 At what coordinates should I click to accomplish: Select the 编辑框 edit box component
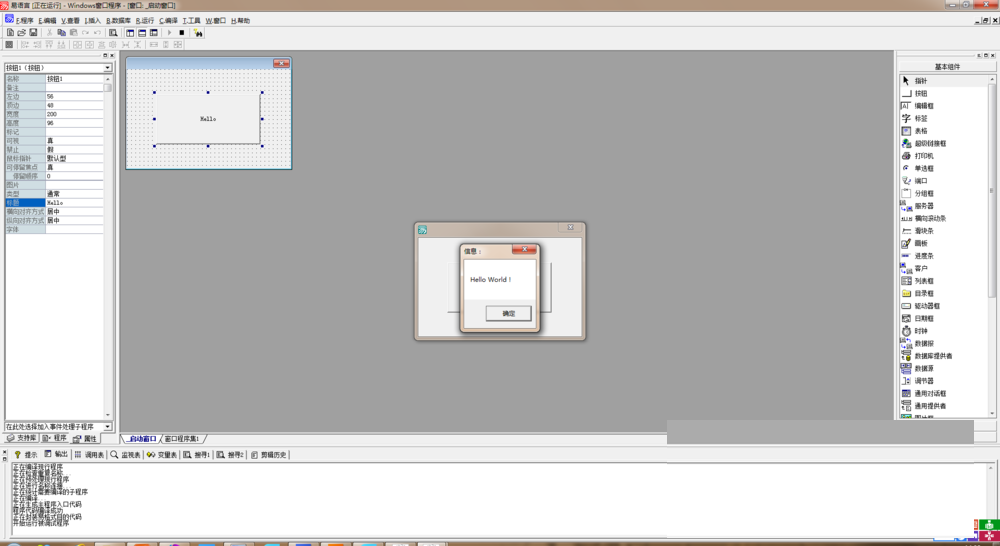click(x=945, y=106)
